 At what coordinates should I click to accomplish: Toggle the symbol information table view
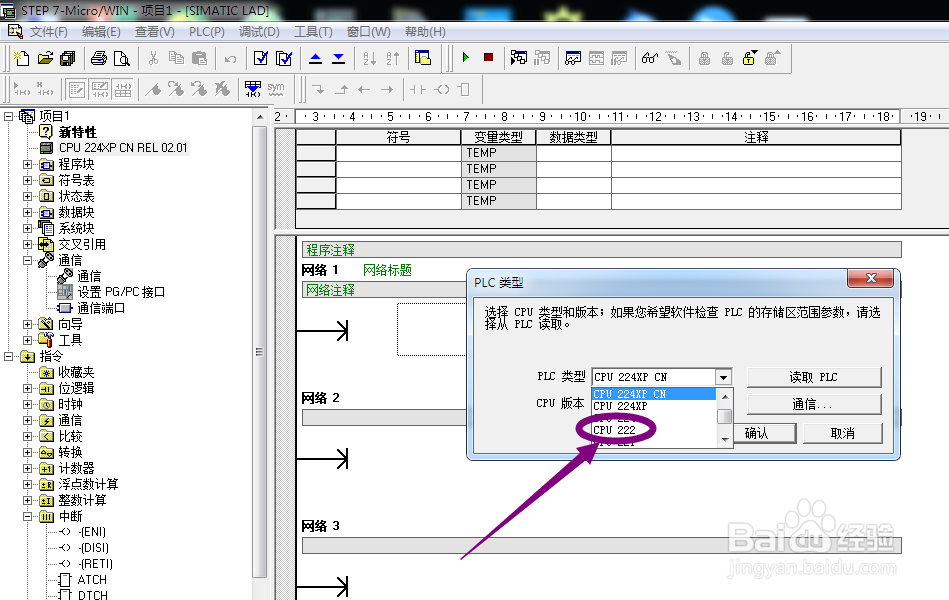point(123,90)
